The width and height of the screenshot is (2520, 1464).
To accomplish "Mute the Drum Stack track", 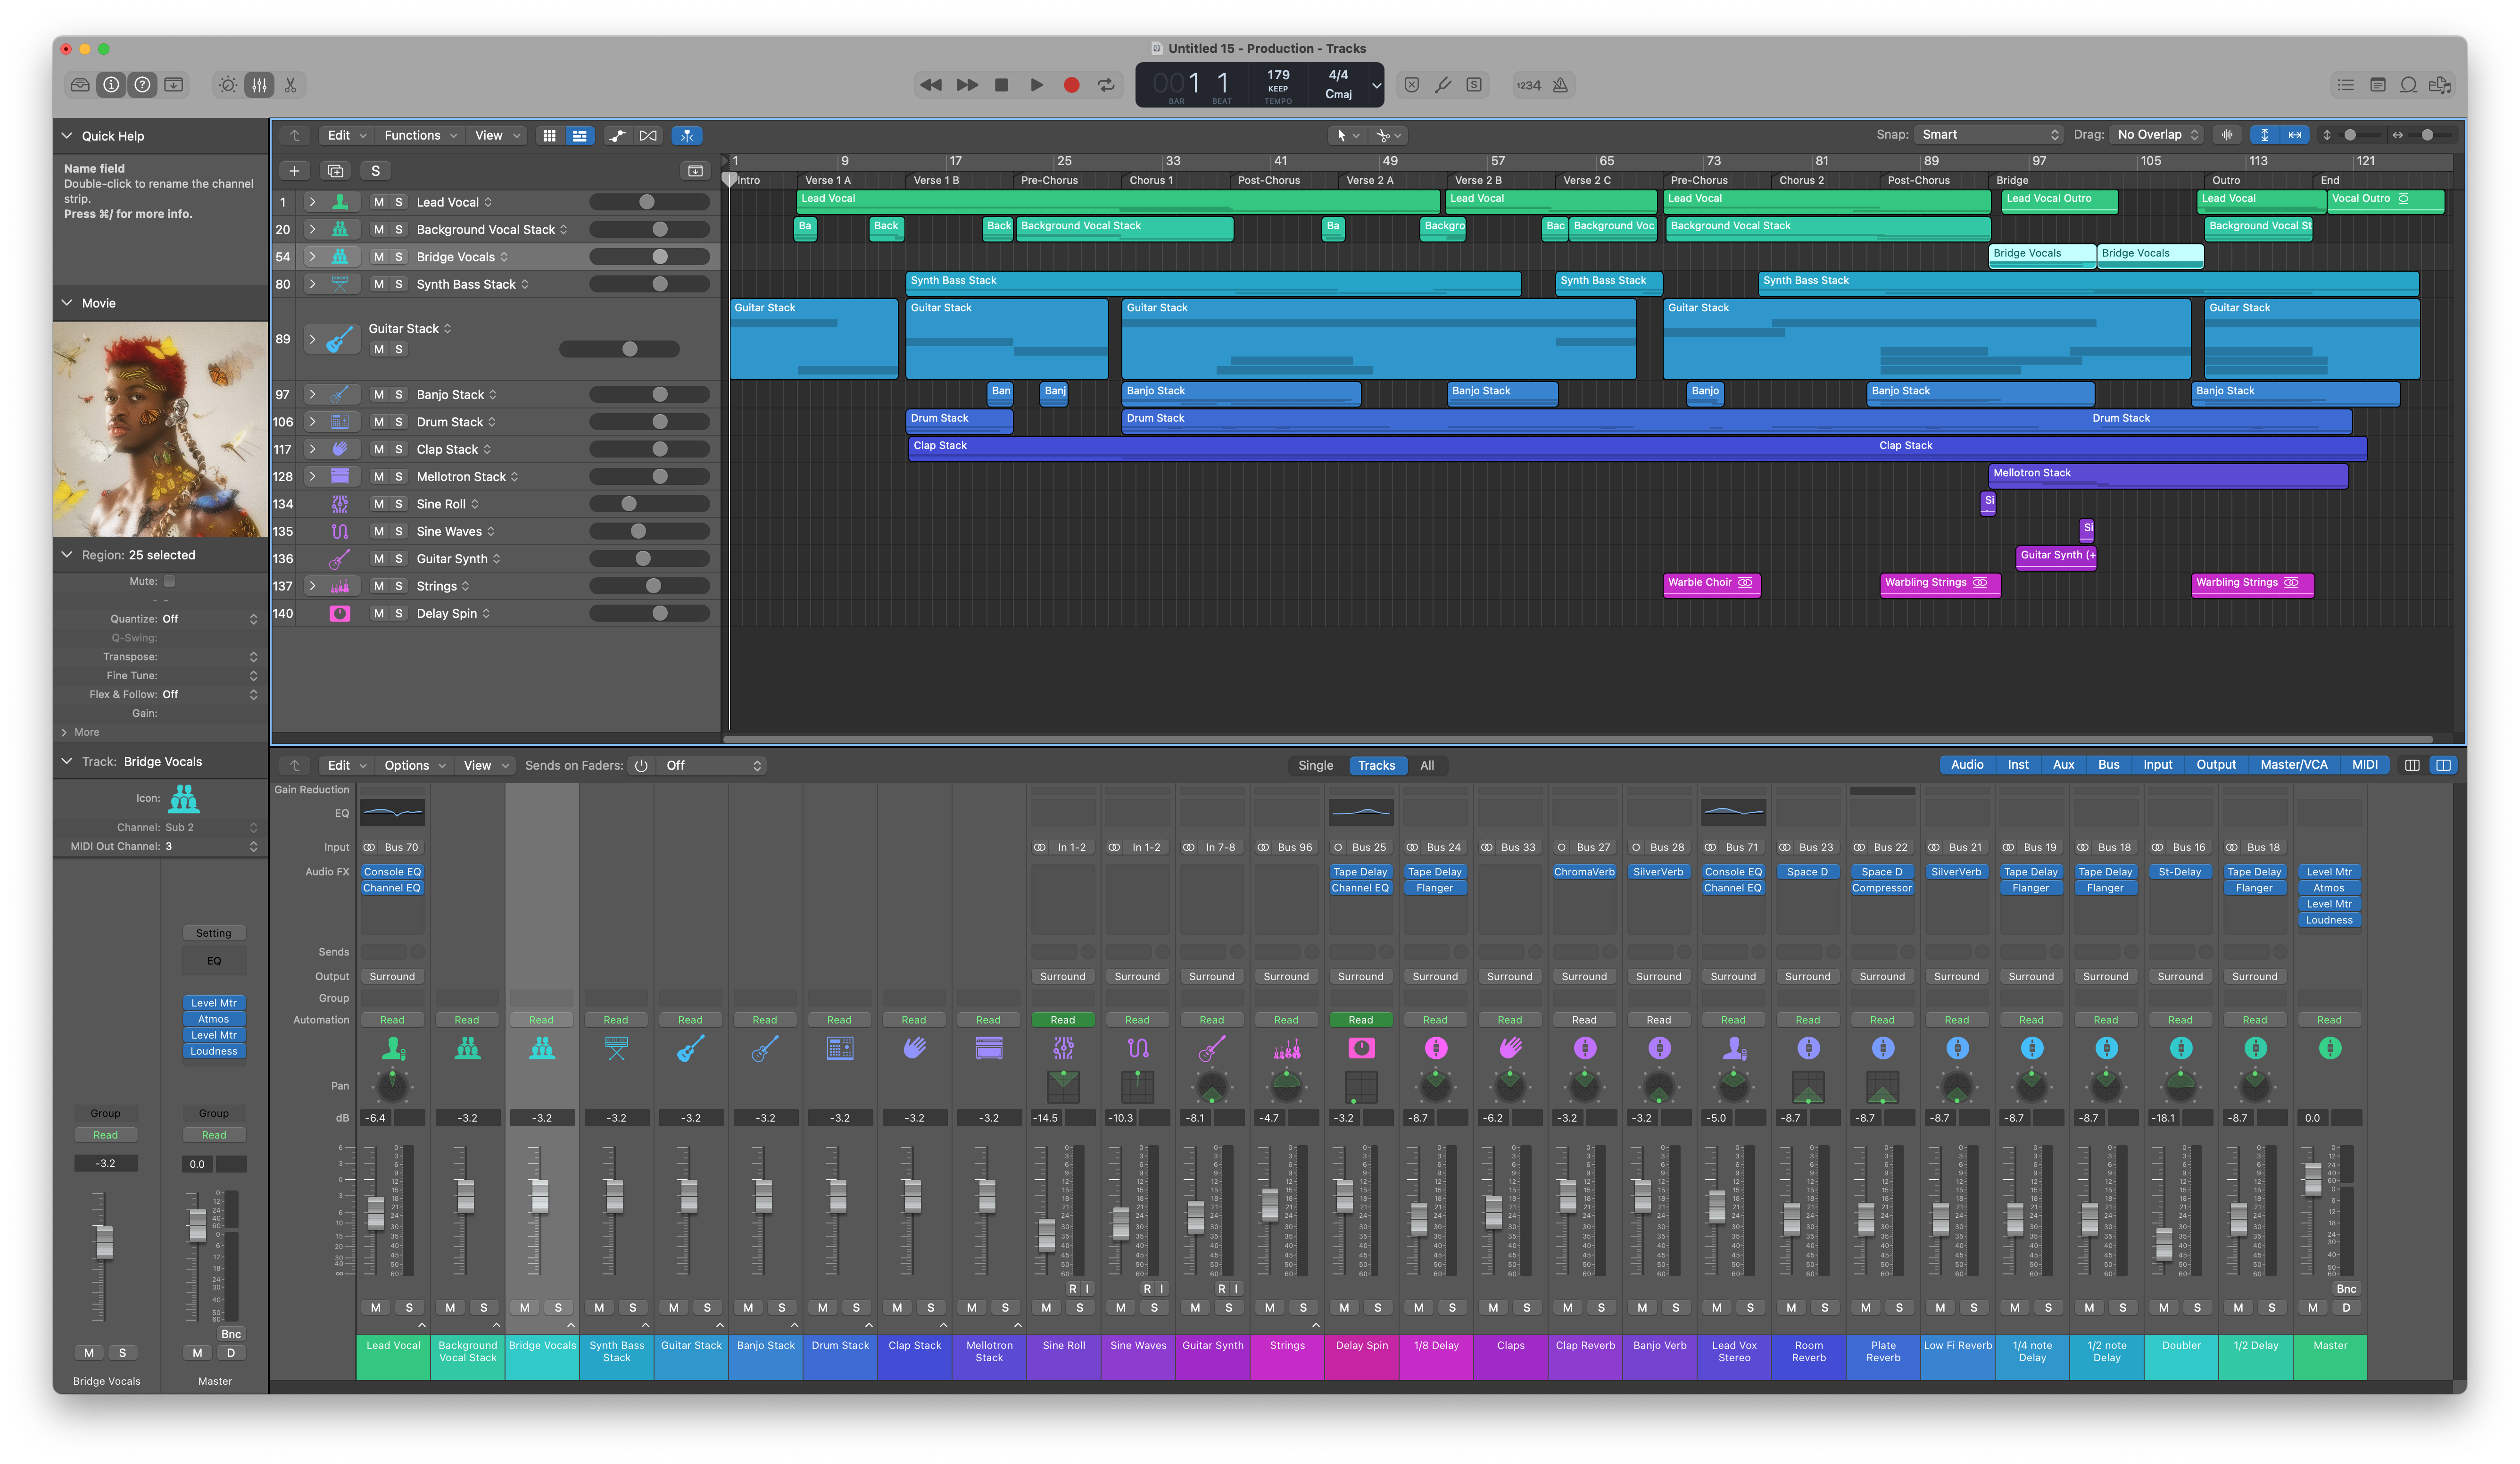I will click(378, 422).
